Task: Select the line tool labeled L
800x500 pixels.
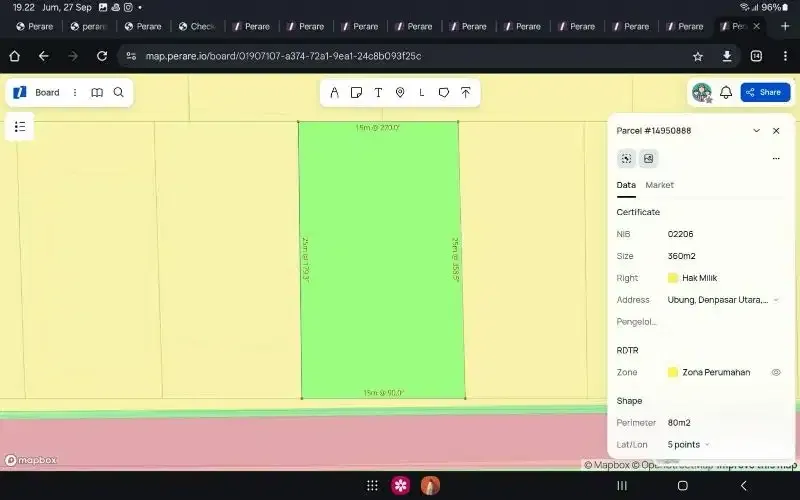Action: click(x=421, y=92)
